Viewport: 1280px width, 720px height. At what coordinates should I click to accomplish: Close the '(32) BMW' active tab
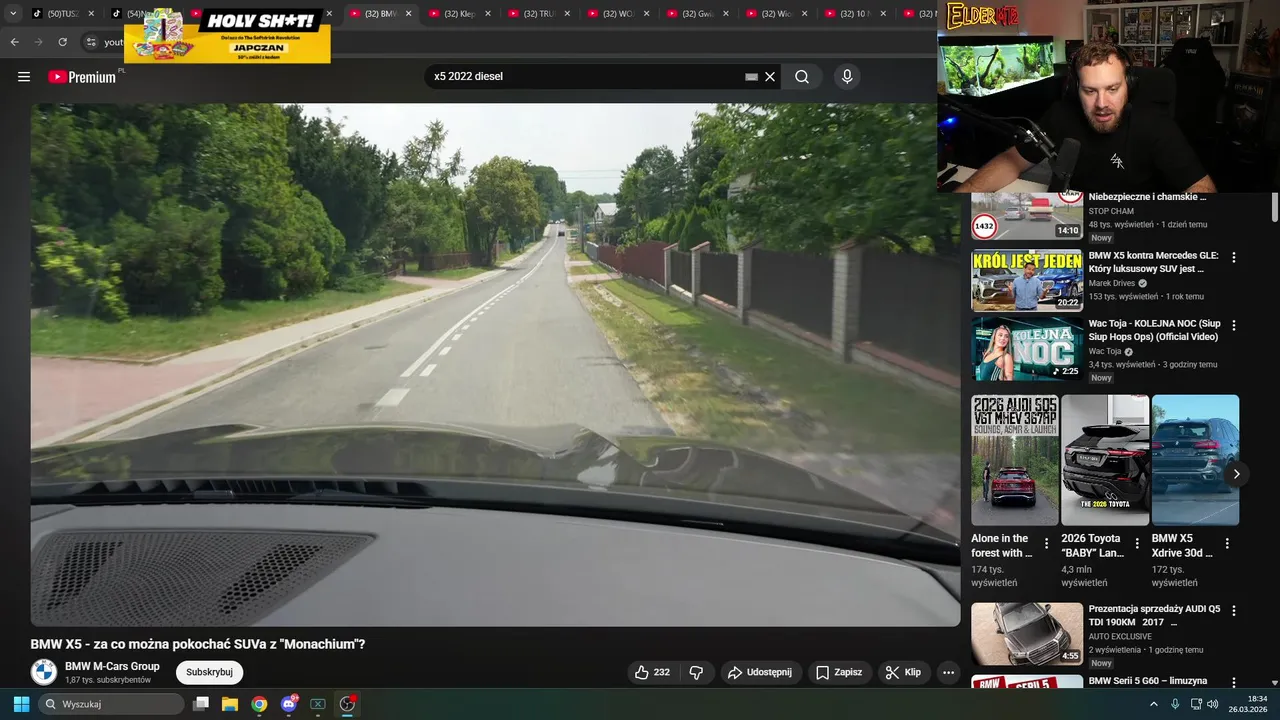[408, 14]
